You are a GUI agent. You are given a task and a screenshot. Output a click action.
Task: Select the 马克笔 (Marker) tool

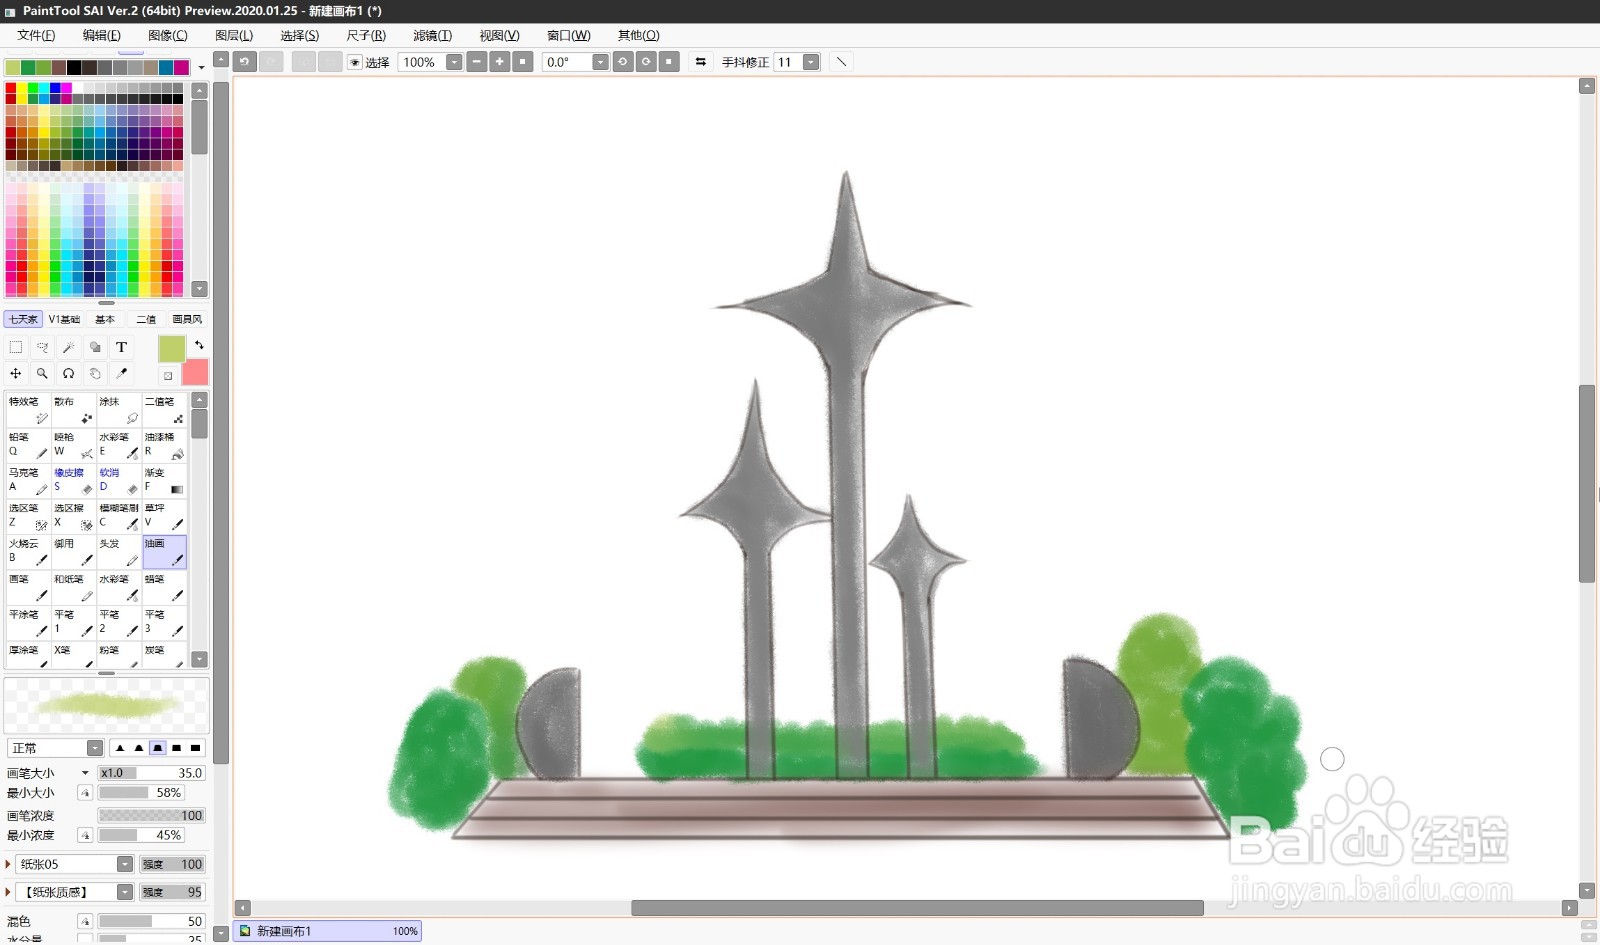click(x=28, y=478)
